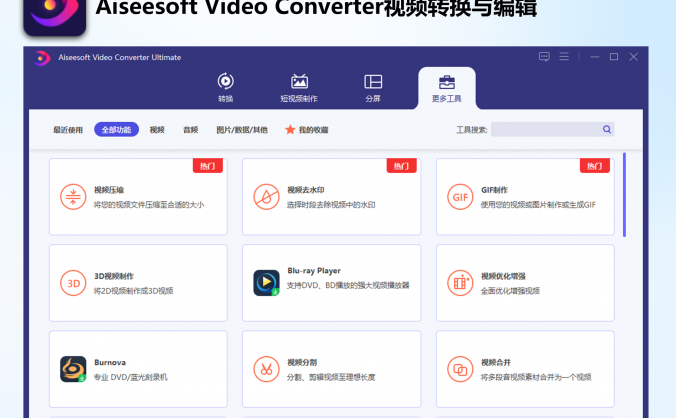
Task: Open the 视频压缩 tool title
Action: (x=109, y=190)
